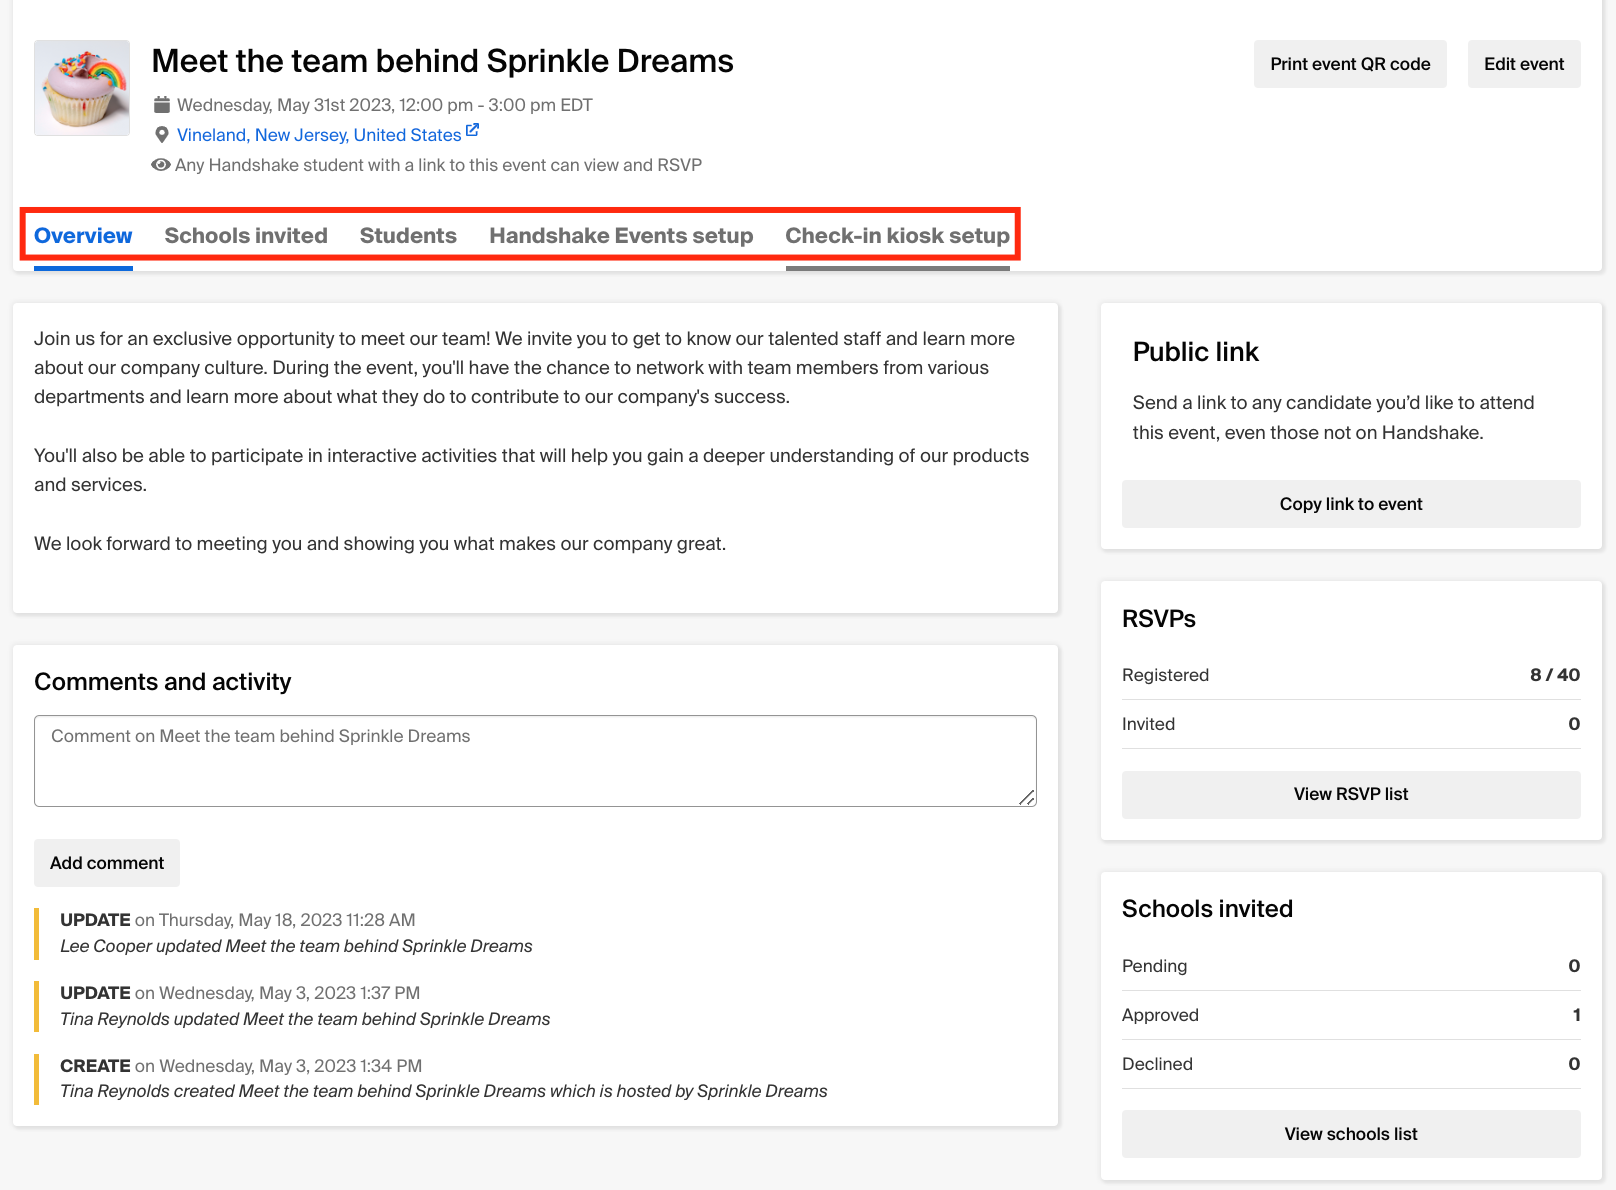Click Lee Cooper updated activity line

(296, 946)
